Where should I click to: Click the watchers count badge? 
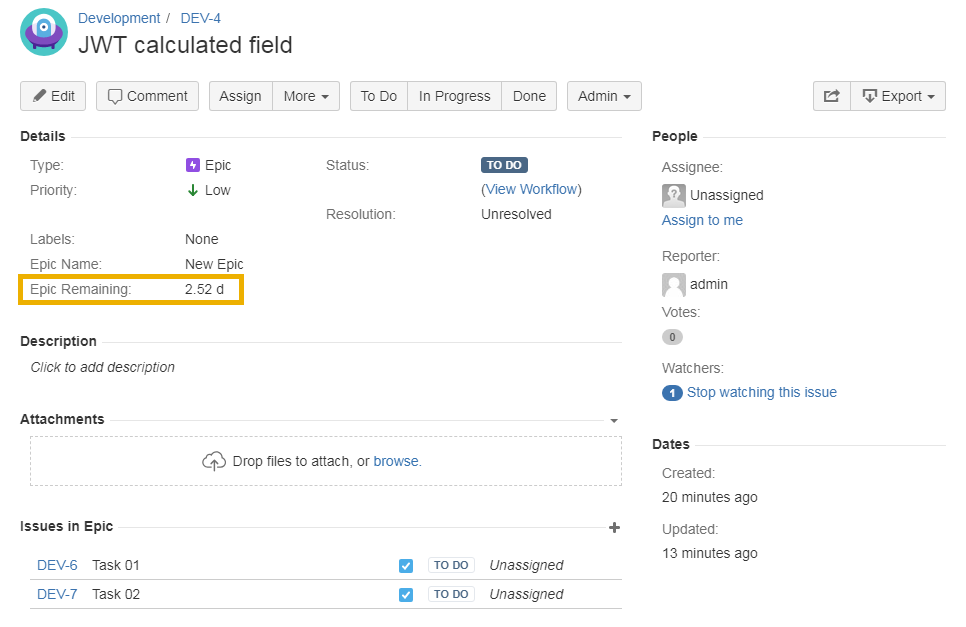(672, 393)
